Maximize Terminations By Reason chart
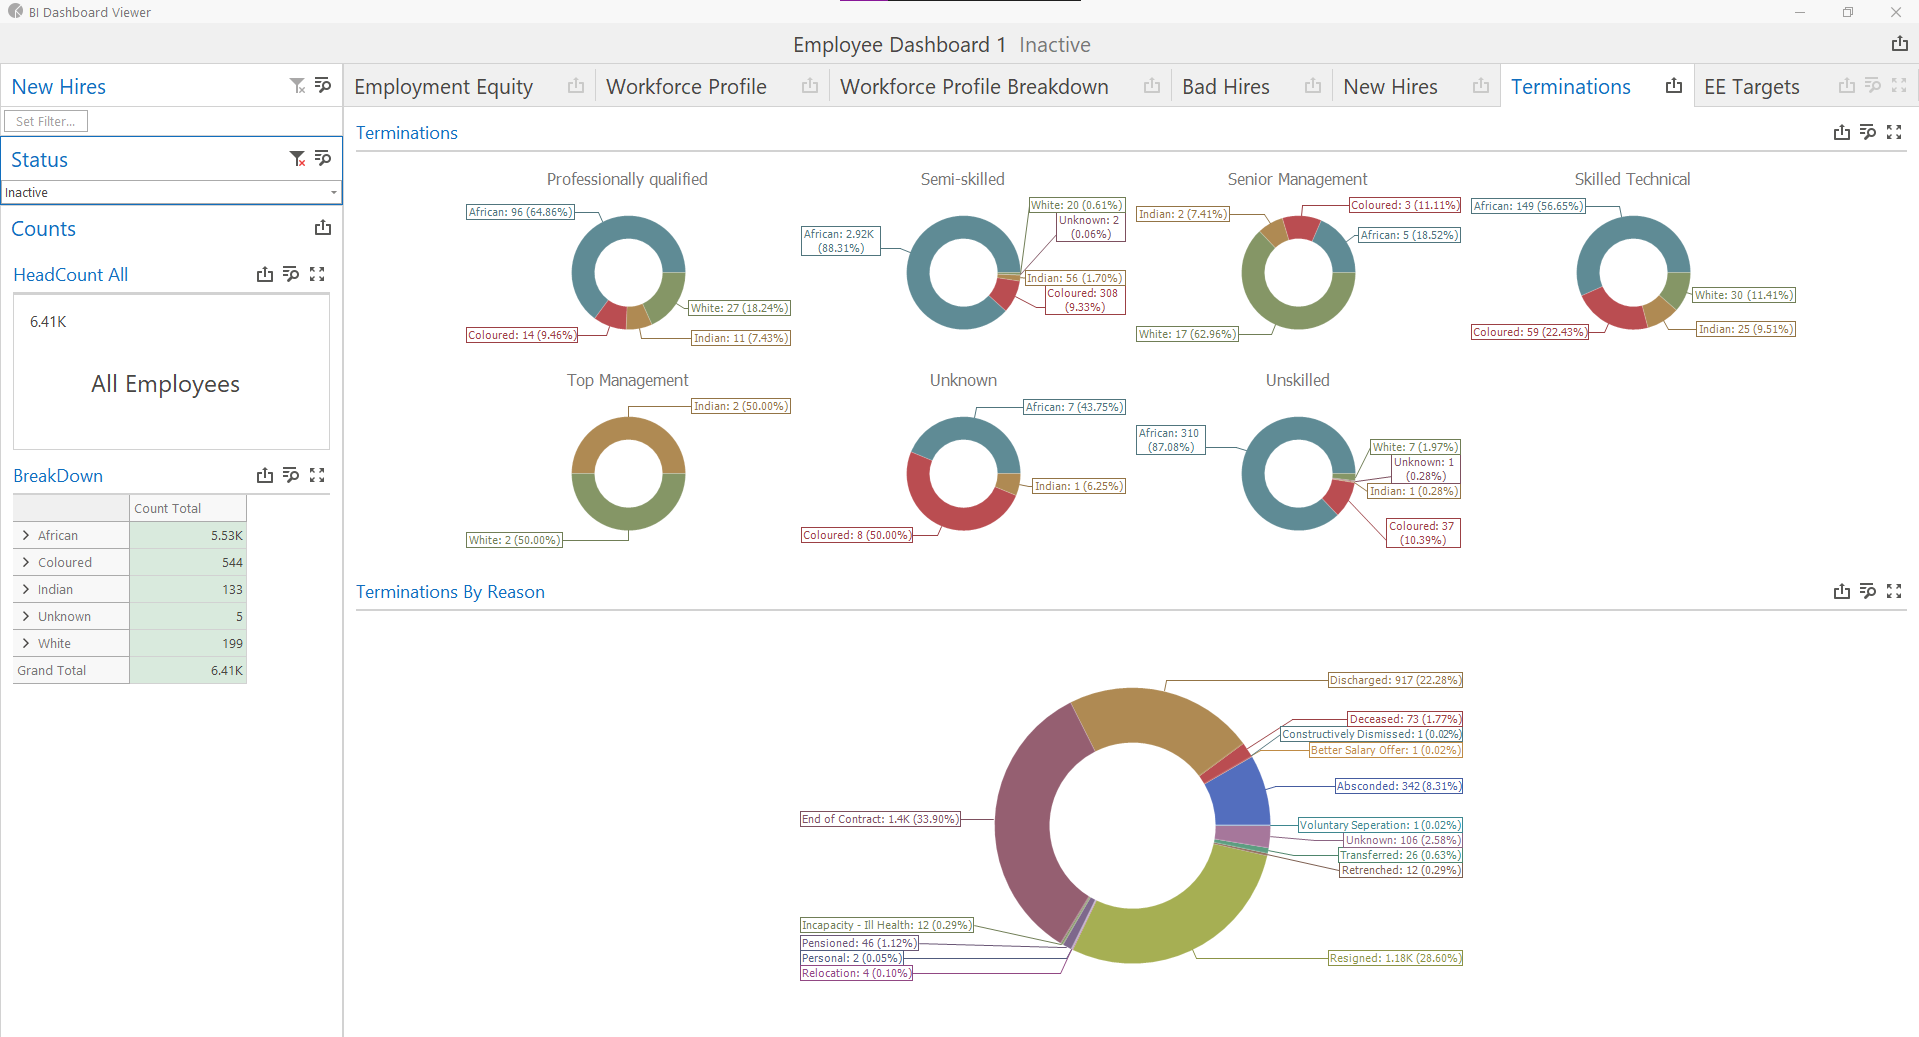The image size is (1919, 1037). (x=1894, y=591)
